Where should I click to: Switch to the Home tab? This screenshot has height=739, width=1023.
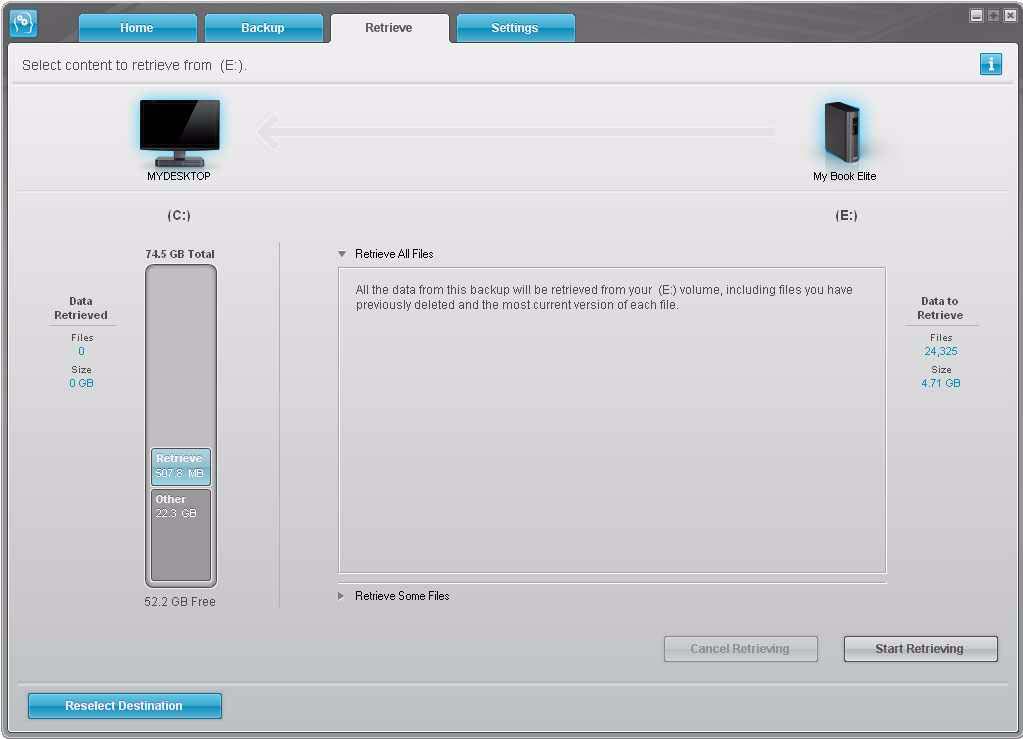click(137, 27)
